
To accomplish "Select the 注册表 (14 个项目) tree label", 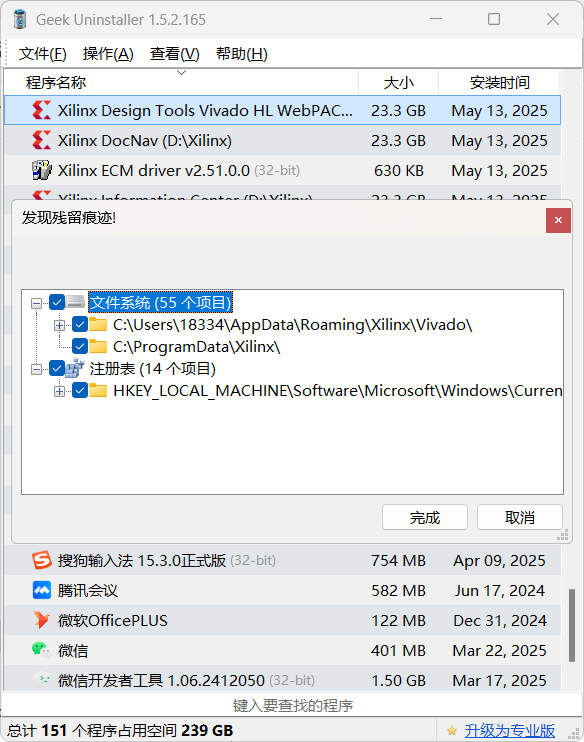I will [152, 369].
